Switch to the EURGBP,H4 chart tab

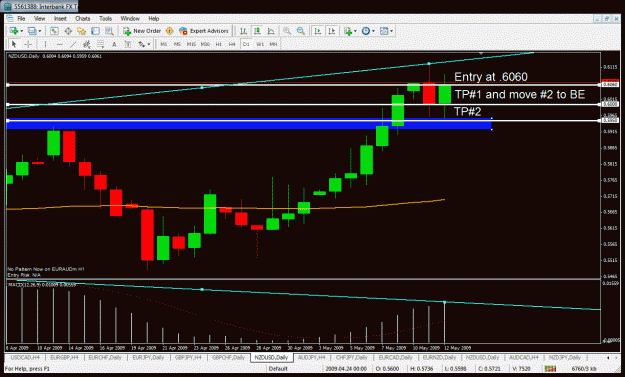coord(65,358)
